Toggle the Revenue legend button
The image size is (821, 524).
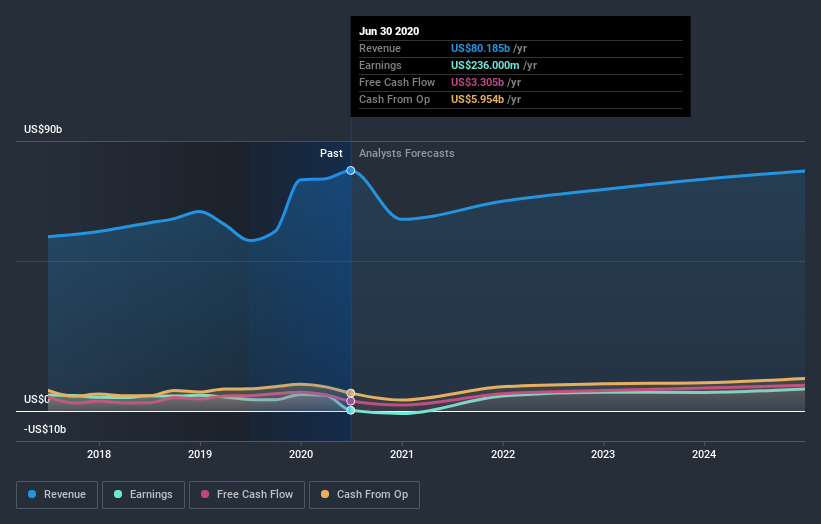(x=57, y=495)
